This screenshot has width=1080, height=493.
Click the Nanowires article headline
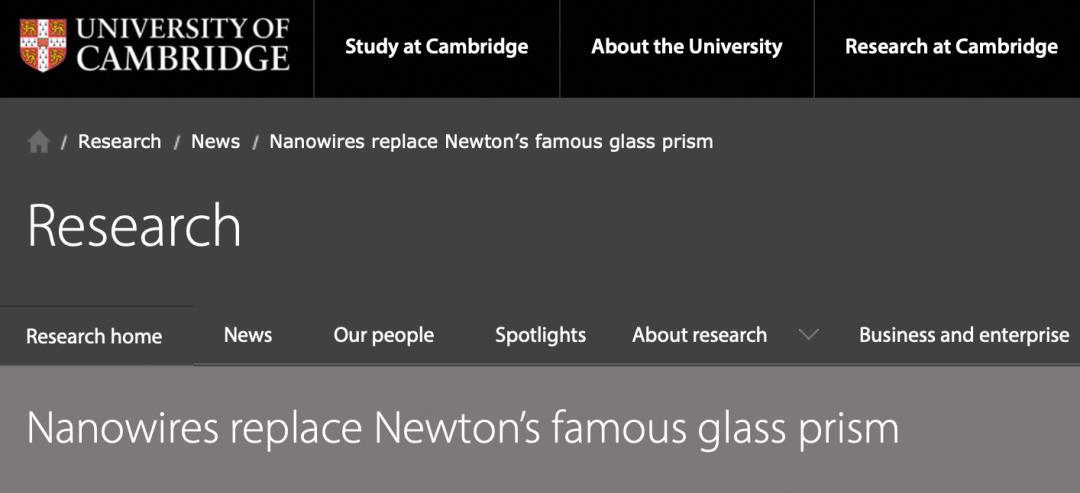point(462,428)
